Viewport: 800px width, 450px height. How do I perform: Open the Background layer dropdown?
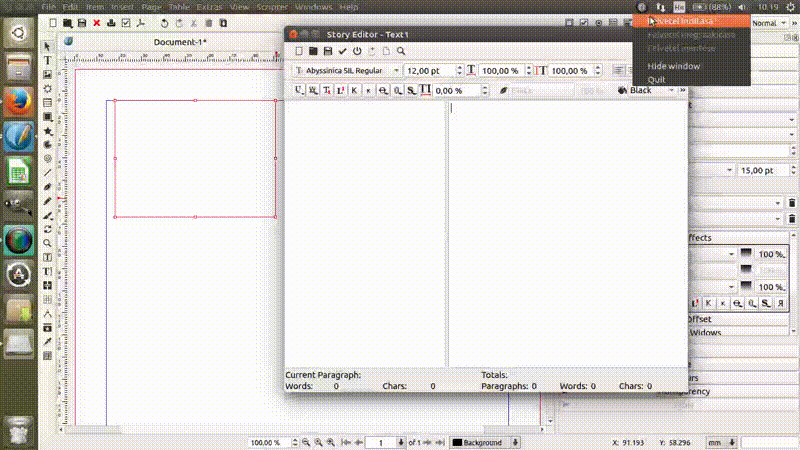click(x=486, y=442)
